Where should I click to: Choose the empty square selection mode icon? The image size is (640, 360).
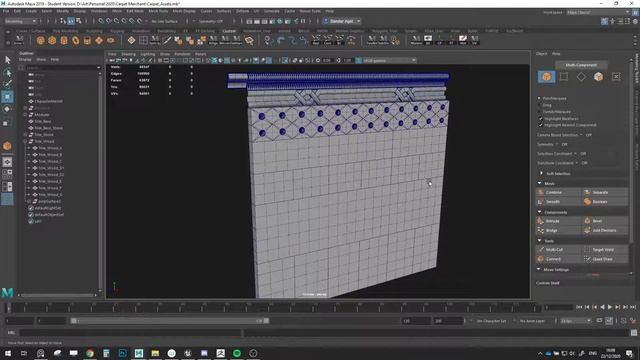pyautogui.click(x=564, y=77)
